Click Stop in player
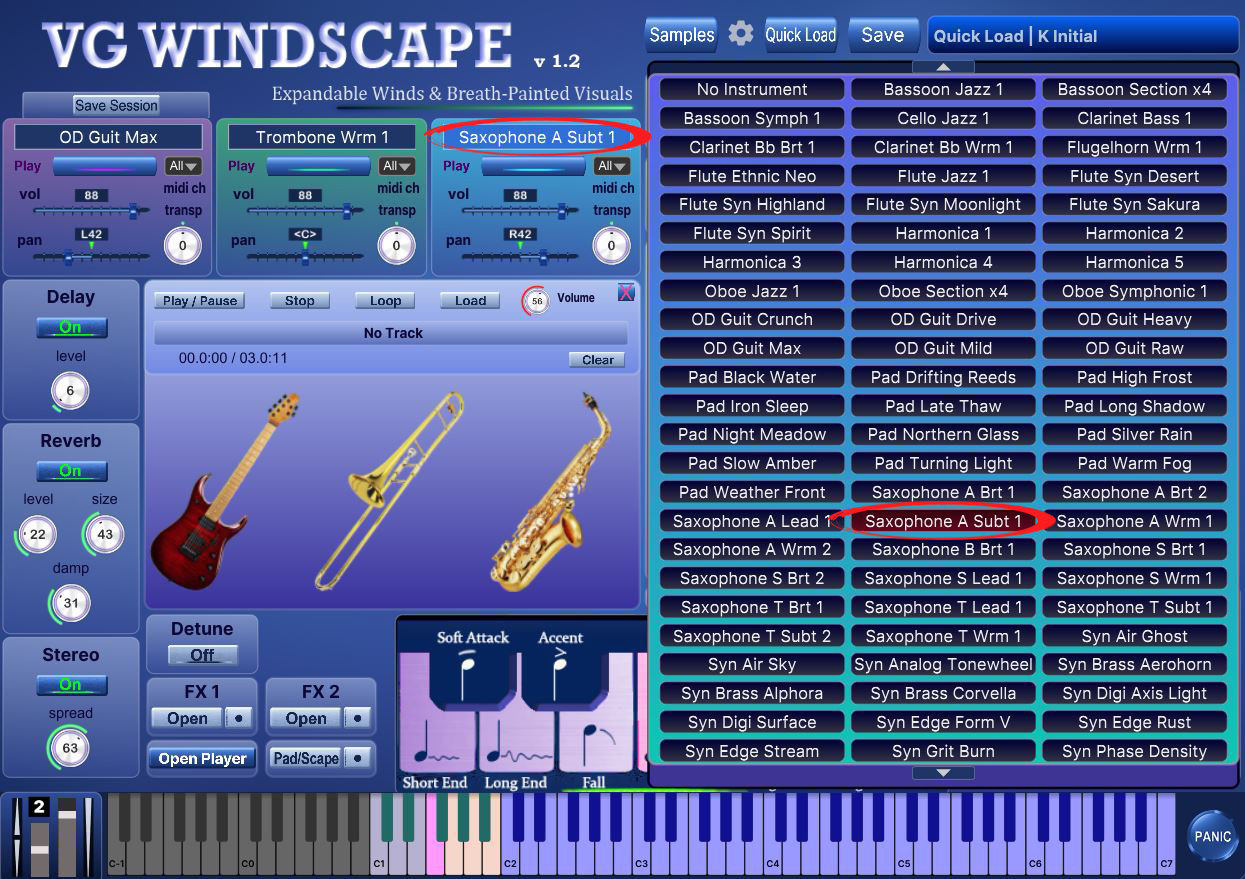This screenshot has width=1245, height=879. coord(299,300)
